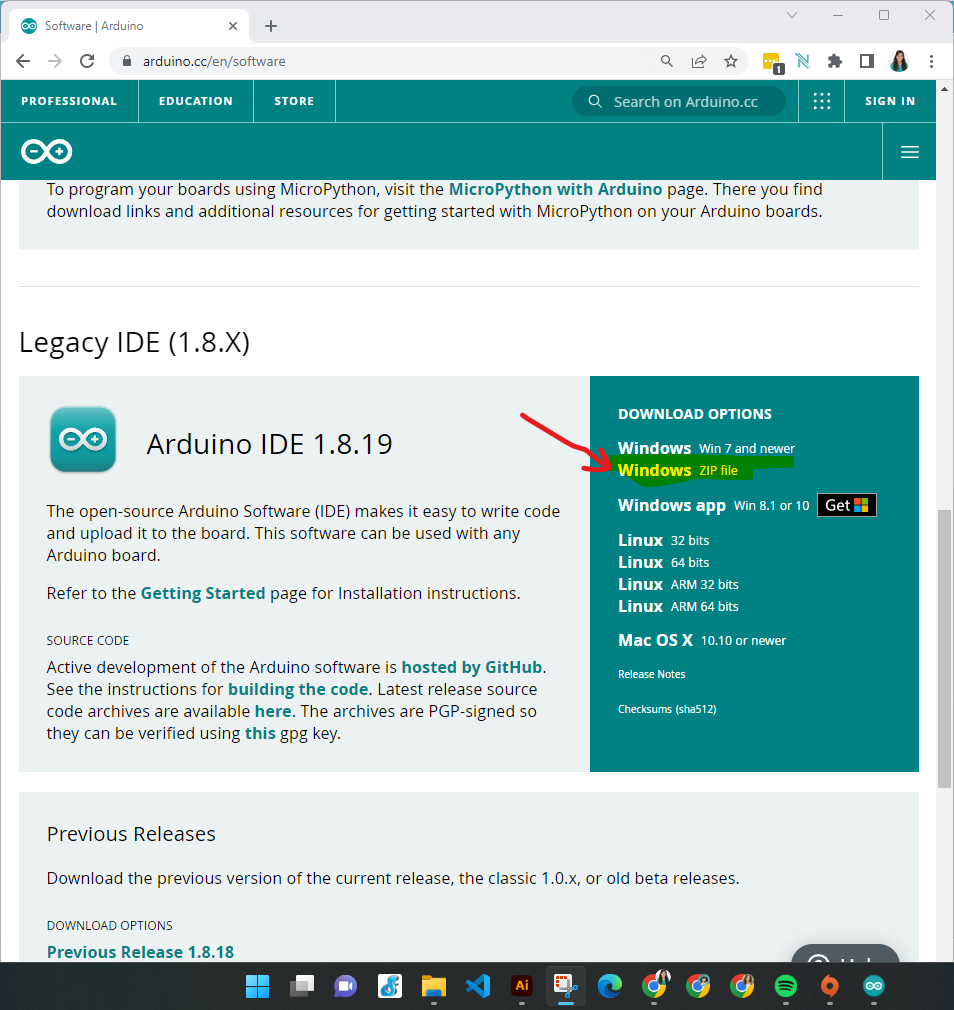The image size is (954, 1010).
Task: Open the Extensions puzzle piece menu
Action: [x=835, y=61]
